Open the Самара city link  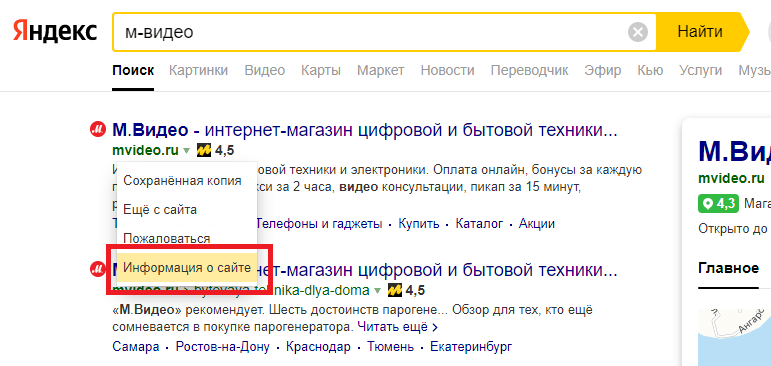(136, 347)
